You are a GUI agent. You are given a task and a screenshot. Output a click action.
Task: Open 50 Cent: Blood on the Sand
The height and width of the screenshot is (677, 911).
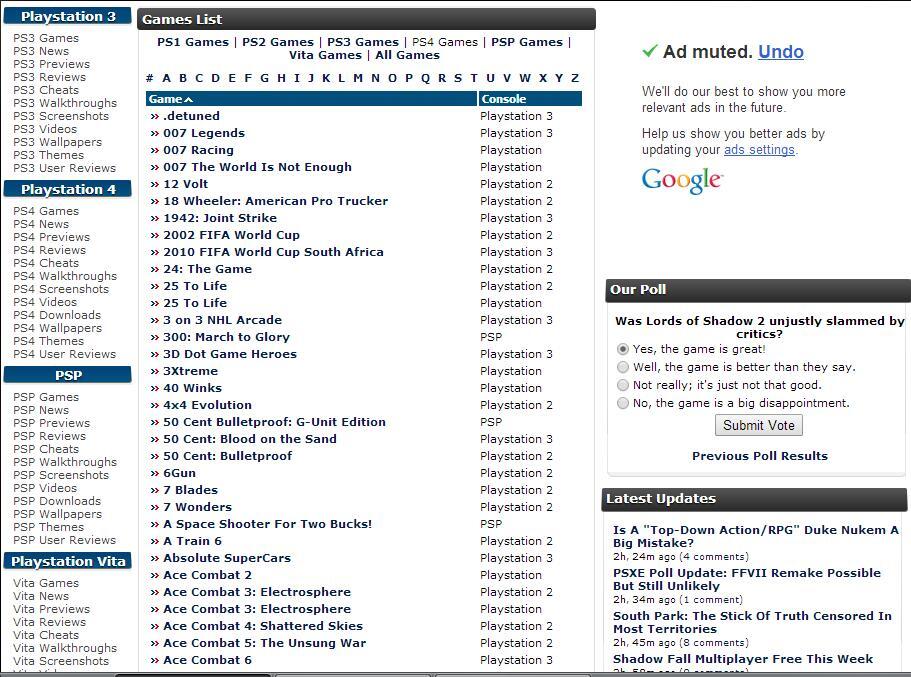pyautogui.click(x=250, y=439)
